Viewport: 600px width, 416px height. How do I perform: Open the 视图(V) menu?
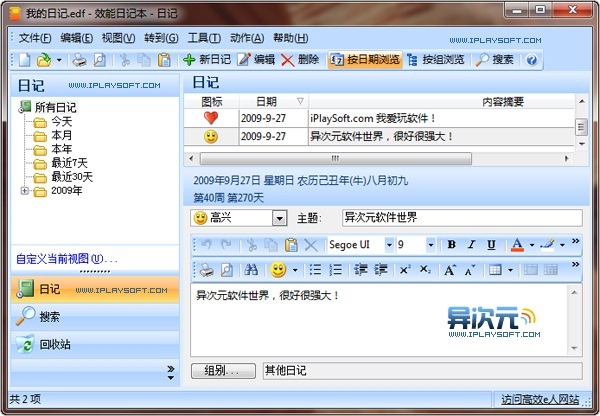click(x=118, y=38)
